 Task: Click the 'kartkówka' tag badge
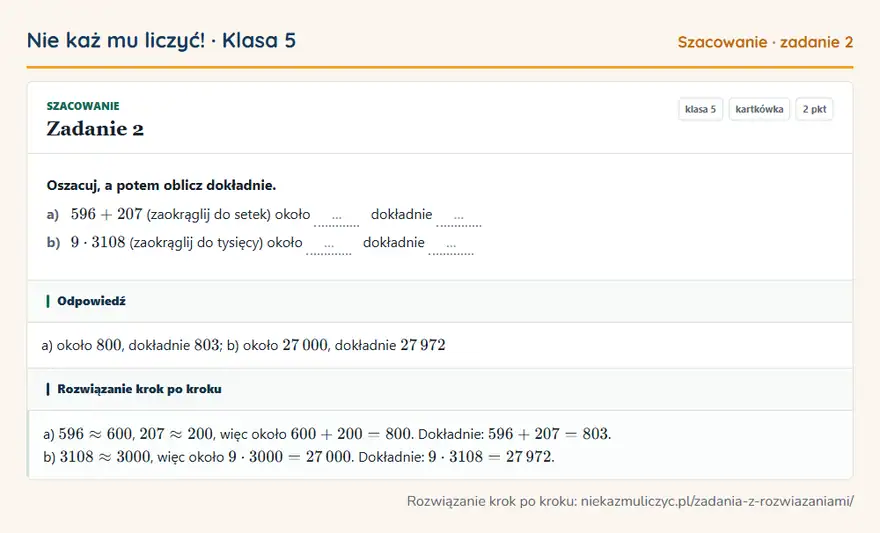(x=759, y=109)
